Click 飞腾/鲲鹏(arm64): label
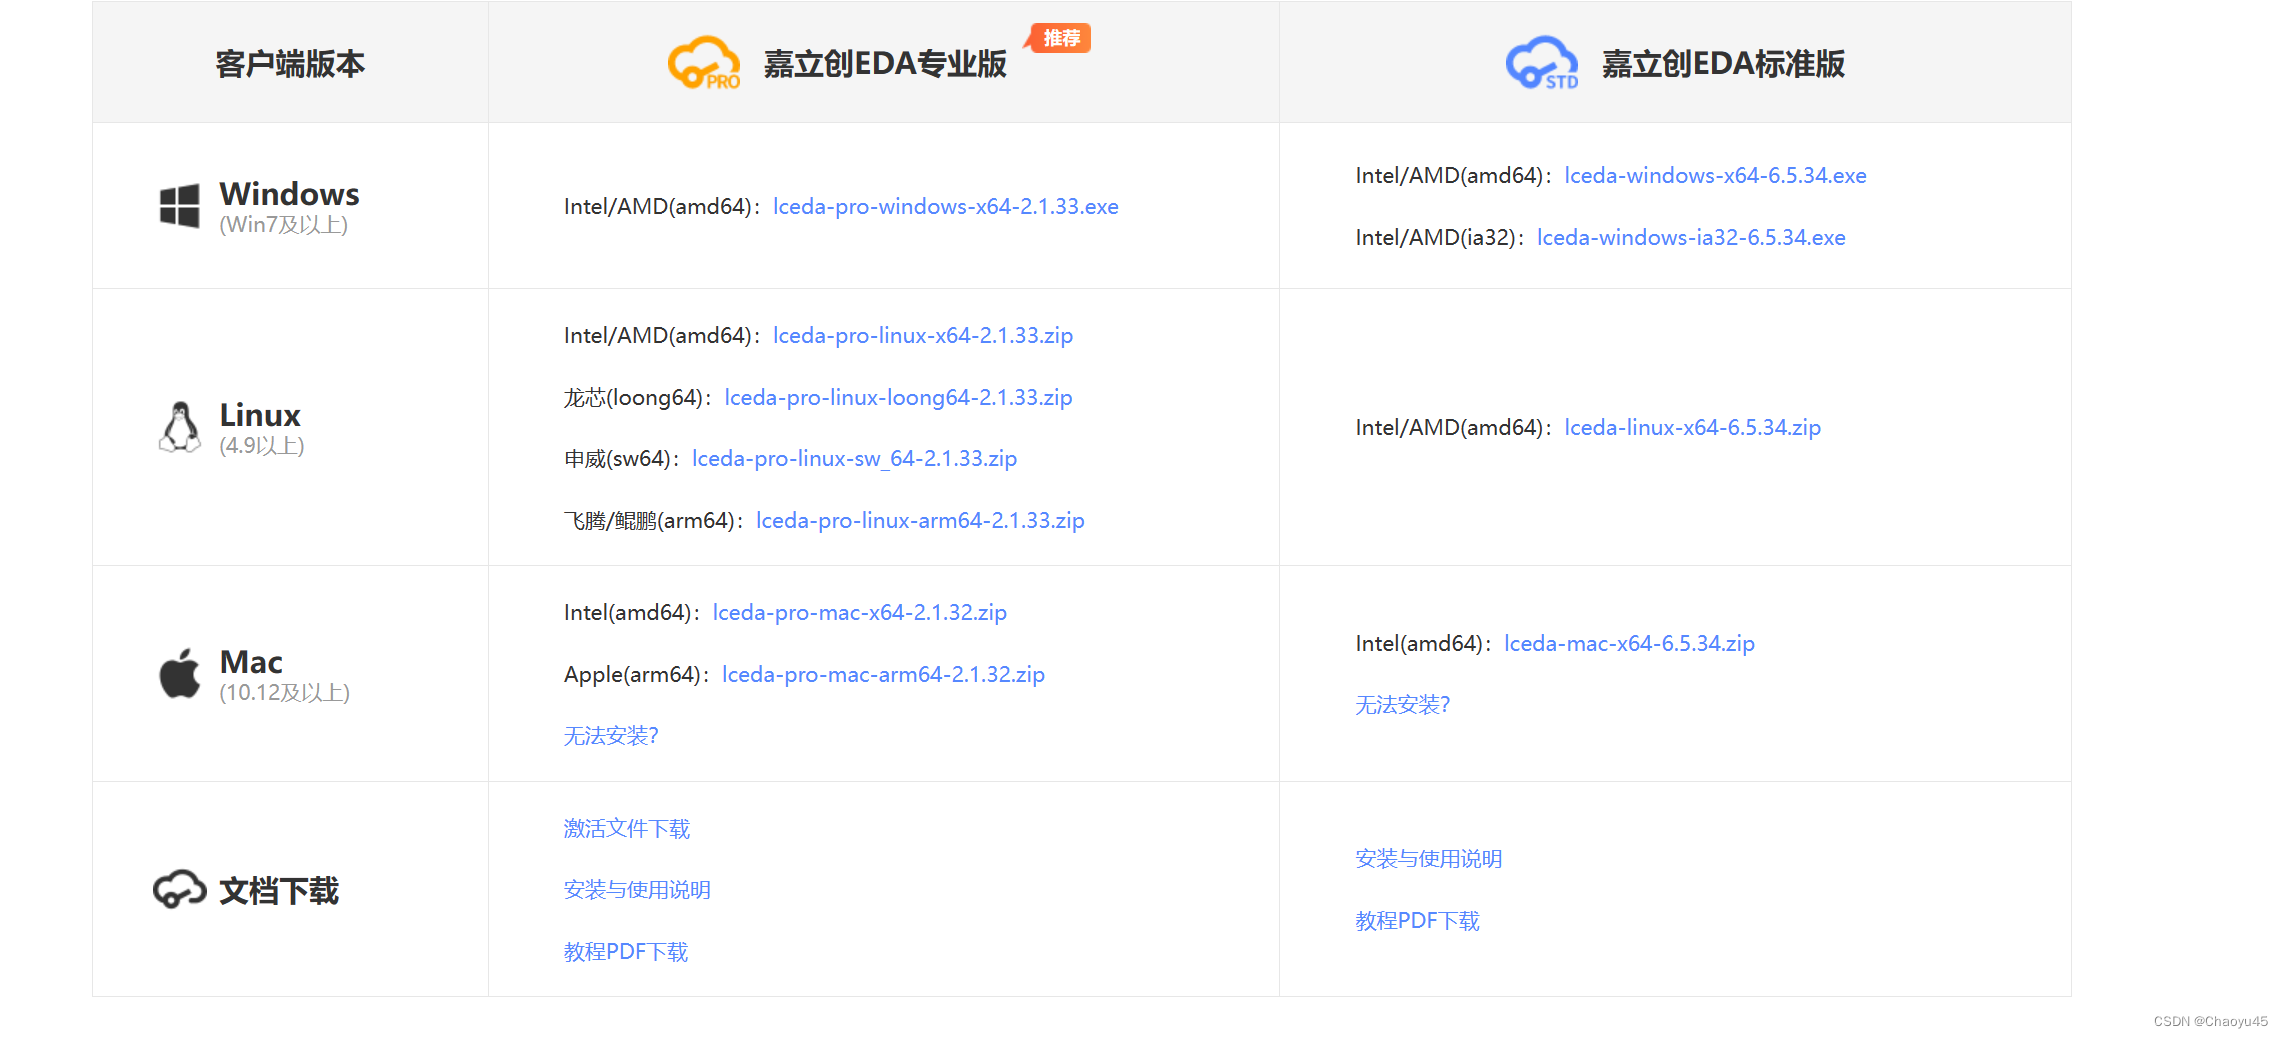 click(x=654, y=520)
